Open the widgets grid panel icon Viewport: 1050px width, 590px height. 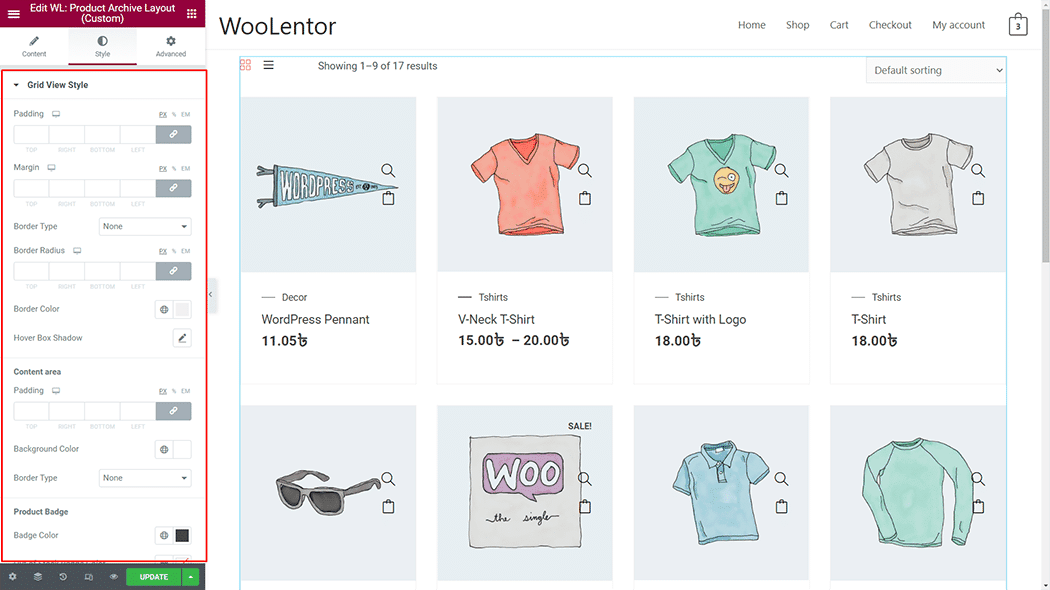[x=192, y=13]
